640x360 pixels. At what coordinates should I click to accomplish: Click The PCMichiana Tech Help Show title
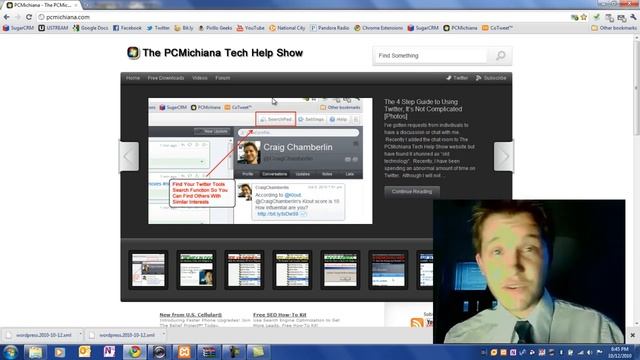(x=222, y=53)
